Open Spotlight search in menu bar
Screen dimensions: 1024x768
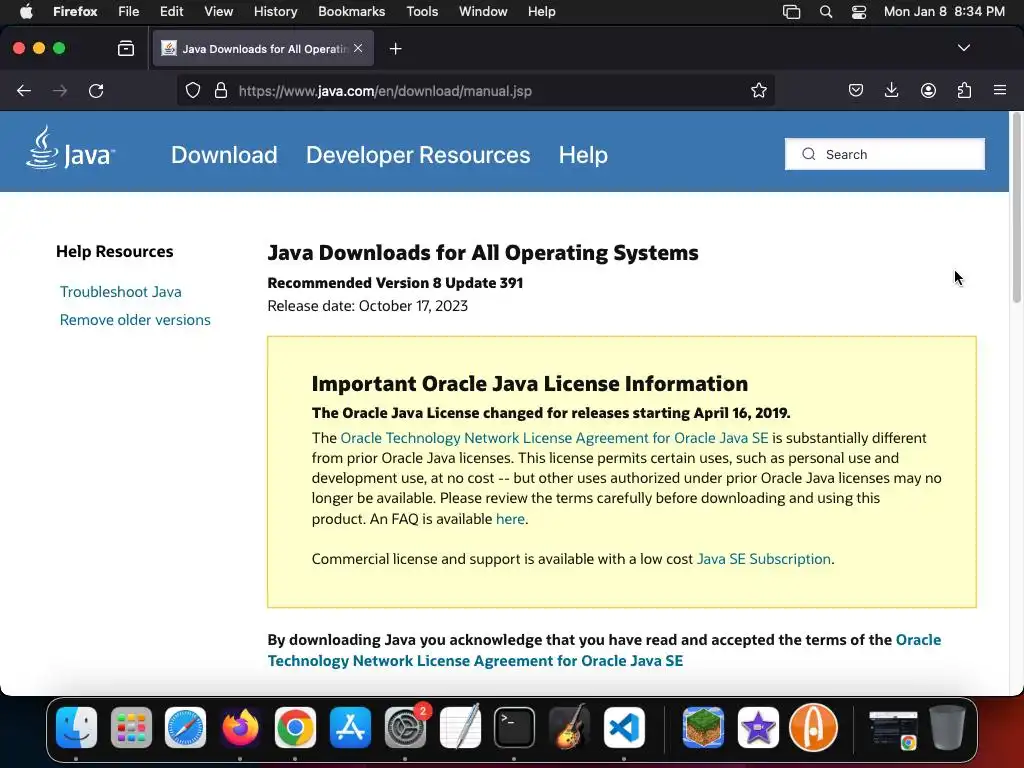825,12
